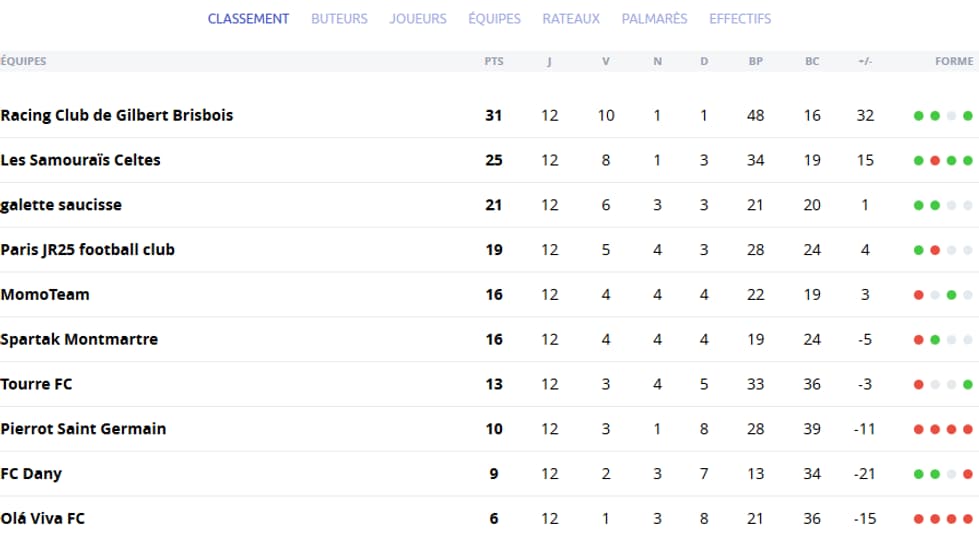This screenshot has width=979, height=551.
Task: Open Racing Club de Gilbert Brisbois team
Action: [x=117, y=115]
